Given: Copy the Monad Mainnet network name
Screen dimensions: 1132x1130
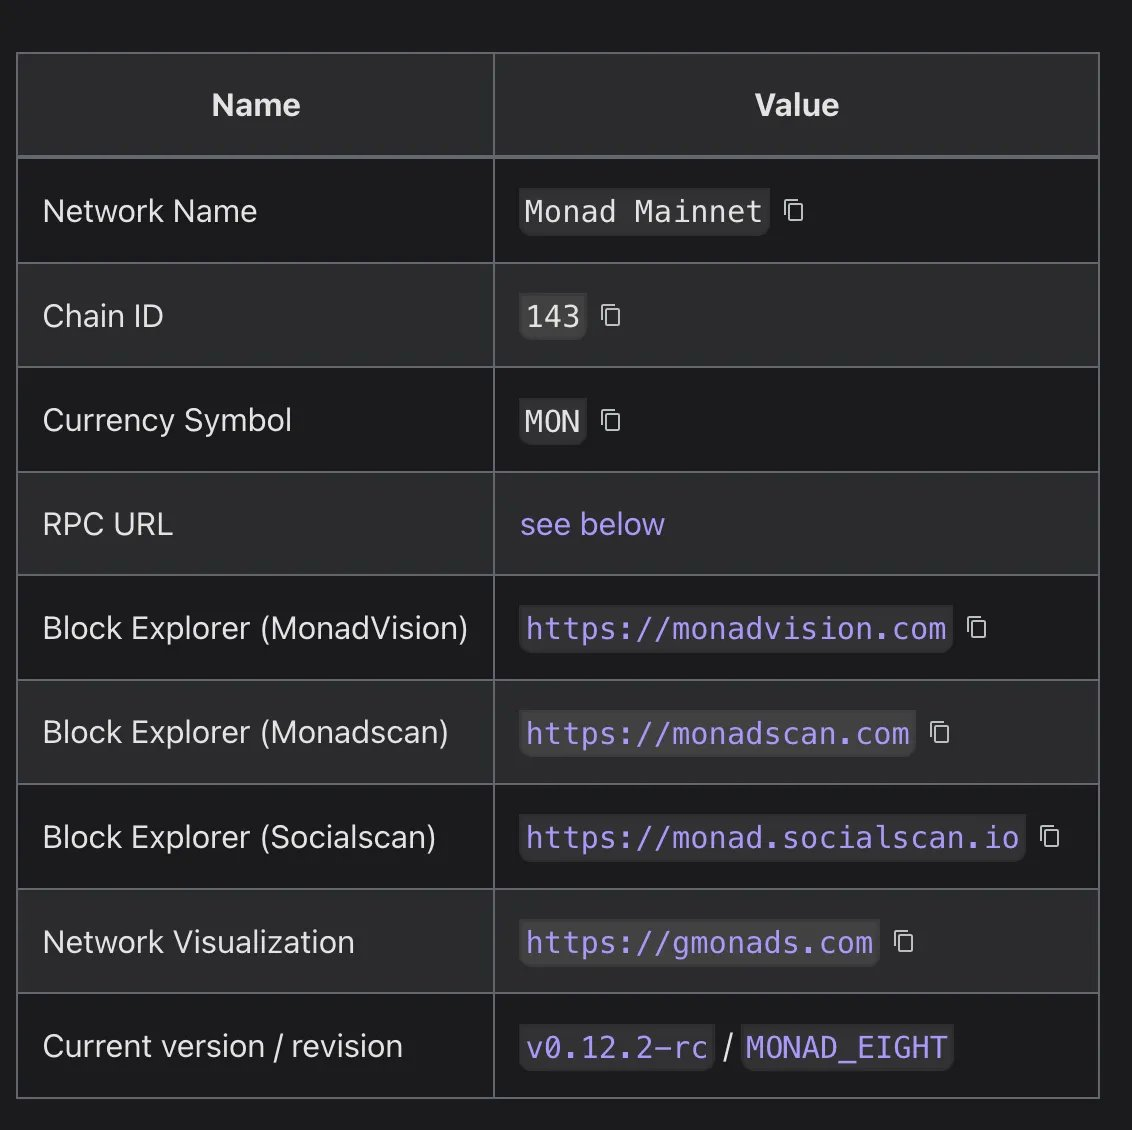Looking at the screenshot, I should pos(794,211).
